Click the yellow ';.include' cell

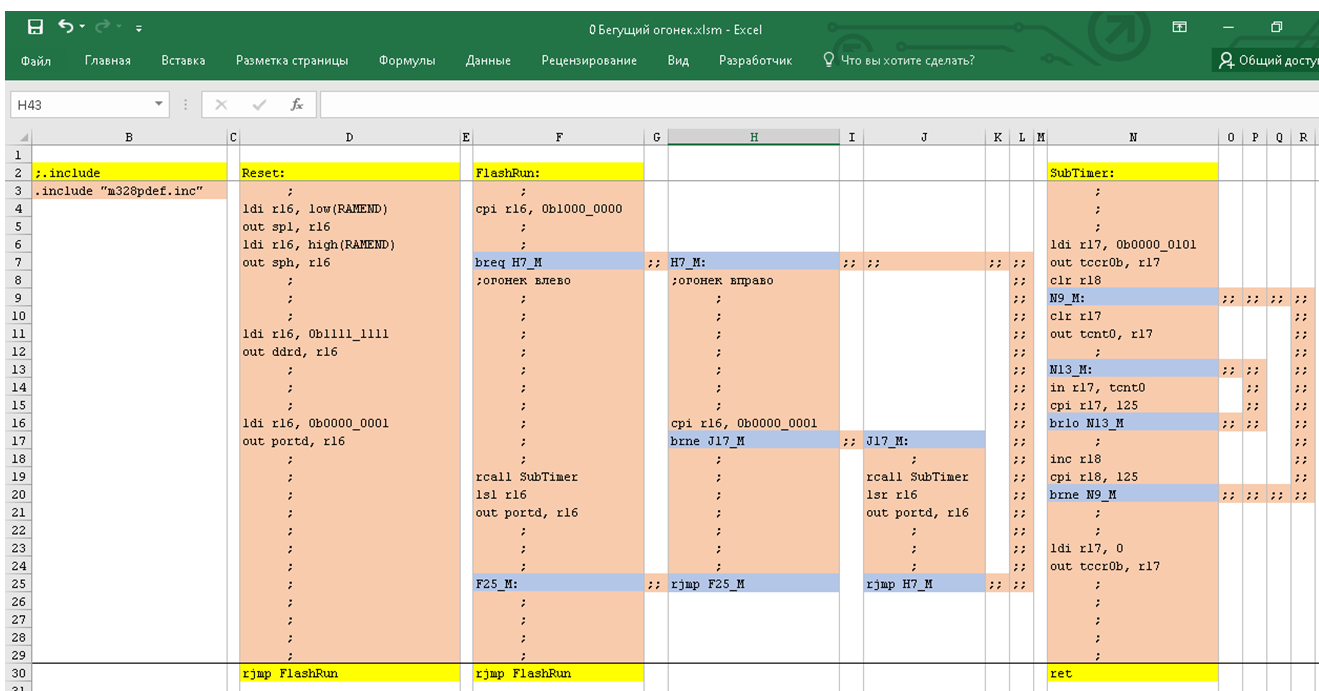click(x=130, y=173)
